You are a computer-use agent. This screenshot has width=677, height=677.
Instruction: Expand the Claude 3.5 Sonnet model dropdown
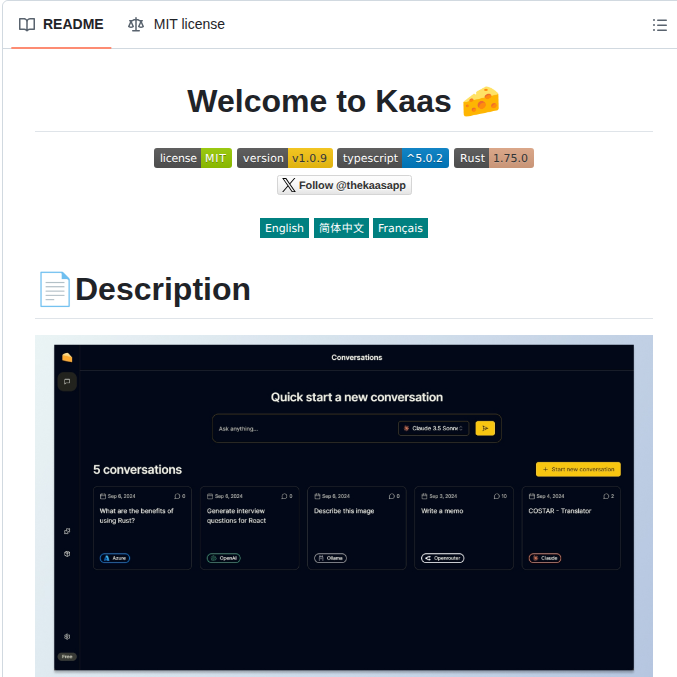point(433,428)
